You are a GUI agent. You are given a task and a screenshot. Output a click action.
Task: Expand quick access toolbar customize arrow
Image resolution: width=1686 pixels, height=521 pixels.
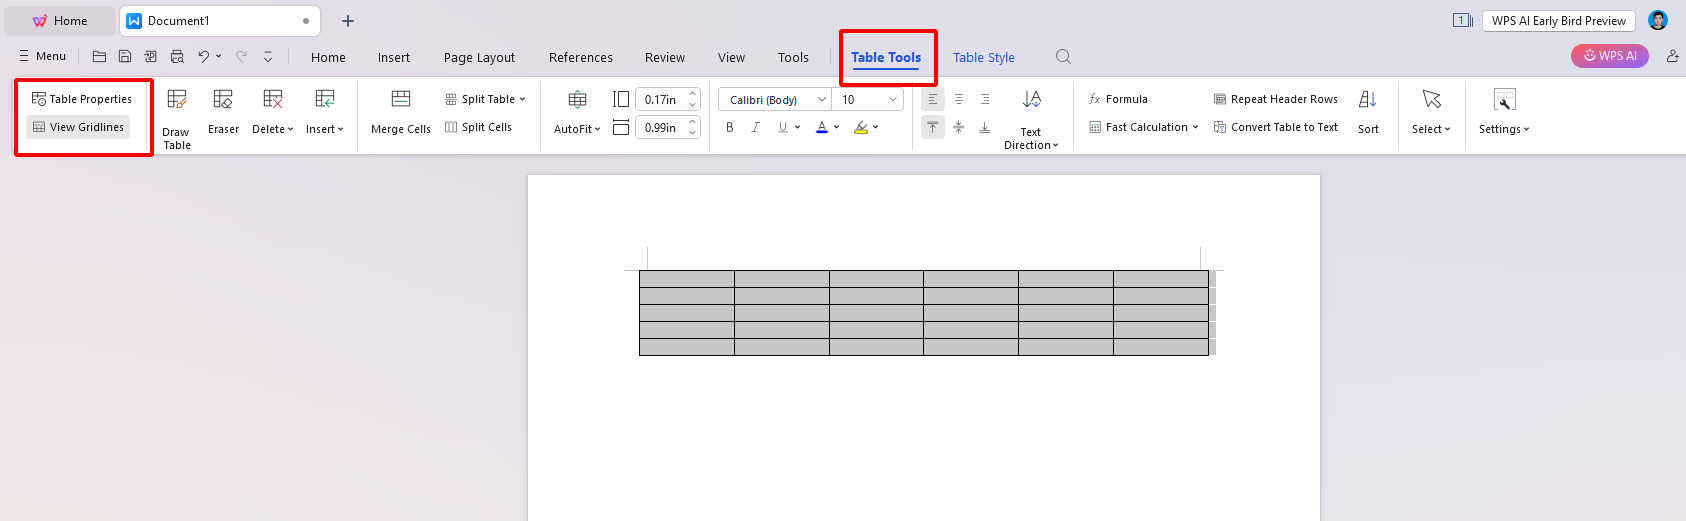pos(268,56)
